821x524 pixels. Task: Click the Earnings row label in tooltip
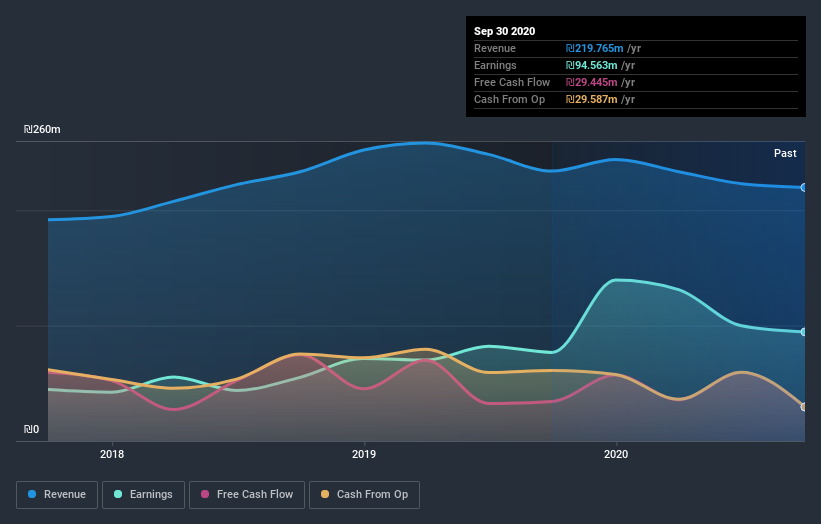click(495, 65)
